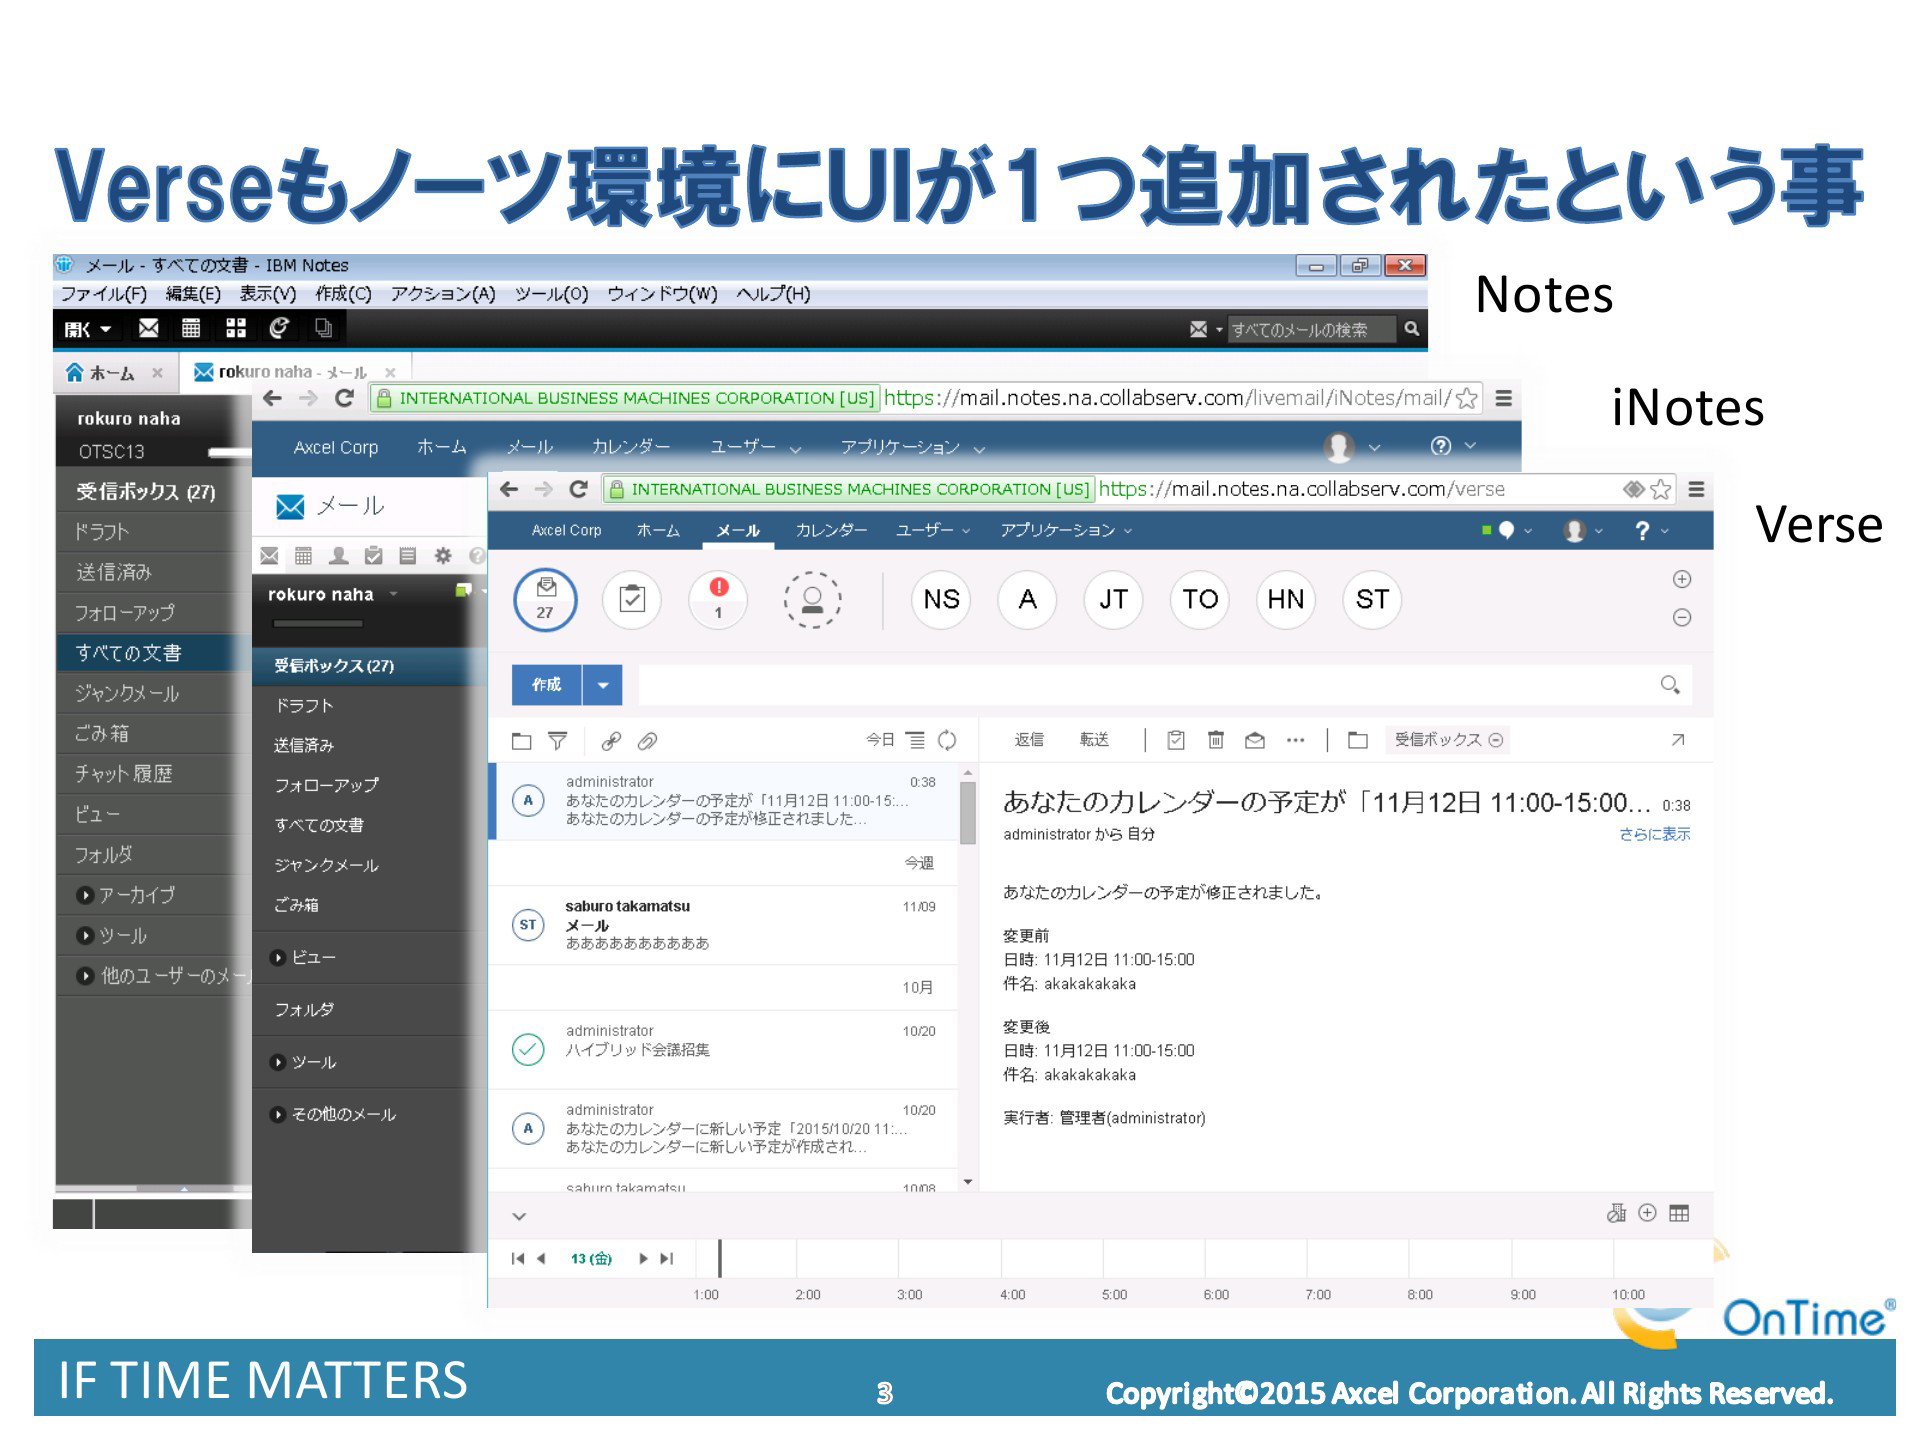Click the Verse browser bookmark star

coord(1661,489)
